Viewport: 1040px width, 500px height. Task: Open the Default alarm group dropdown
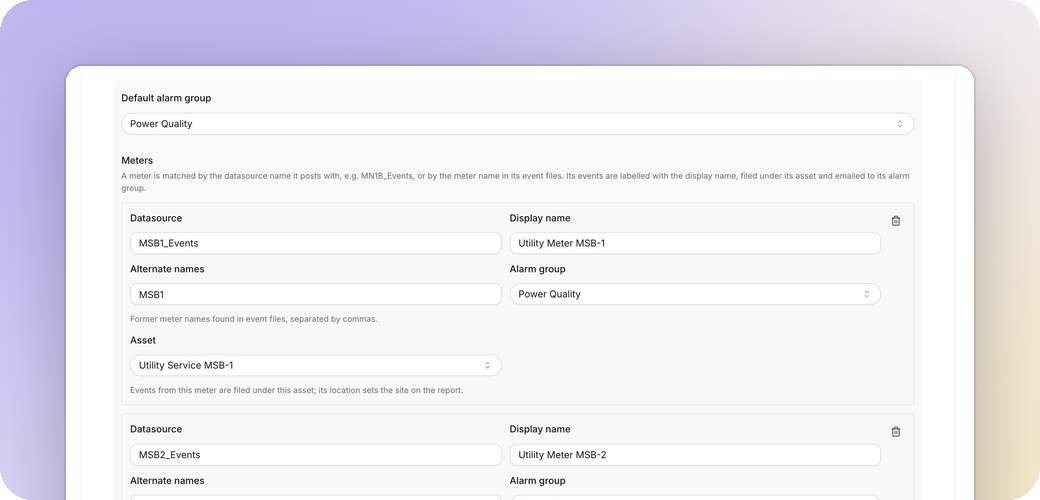pyautogui.click(x=517, y=124)
